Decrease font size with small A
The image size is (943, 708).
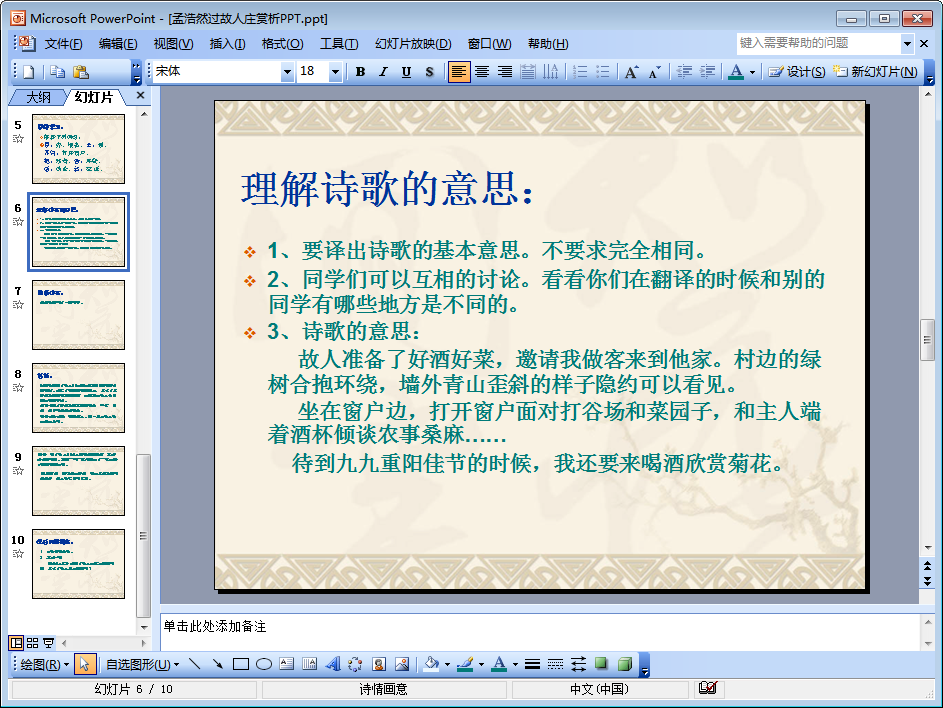pyautogui.click(x=654, y=72)
